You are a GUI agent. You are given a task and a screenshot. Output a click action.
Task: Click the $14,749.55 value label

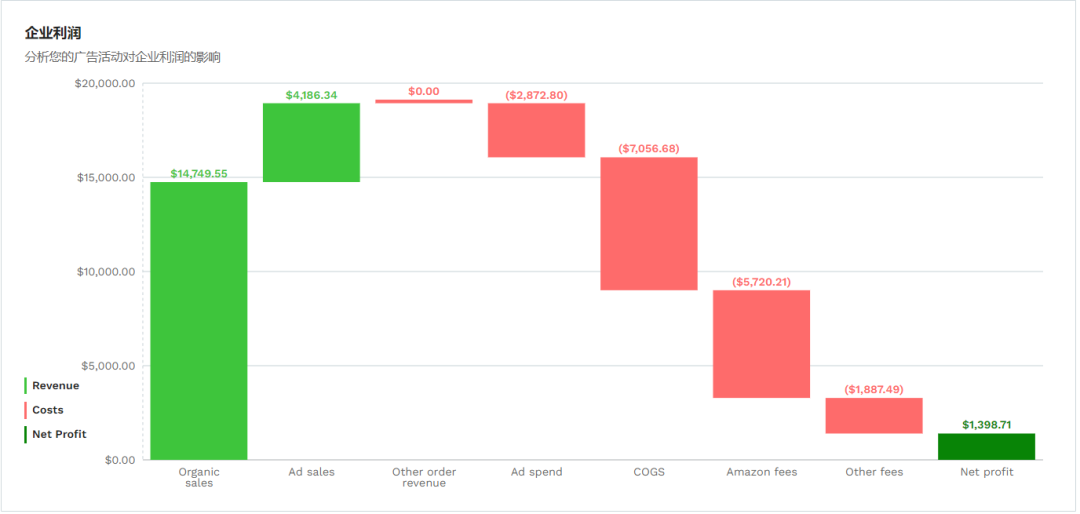(199, 174)
